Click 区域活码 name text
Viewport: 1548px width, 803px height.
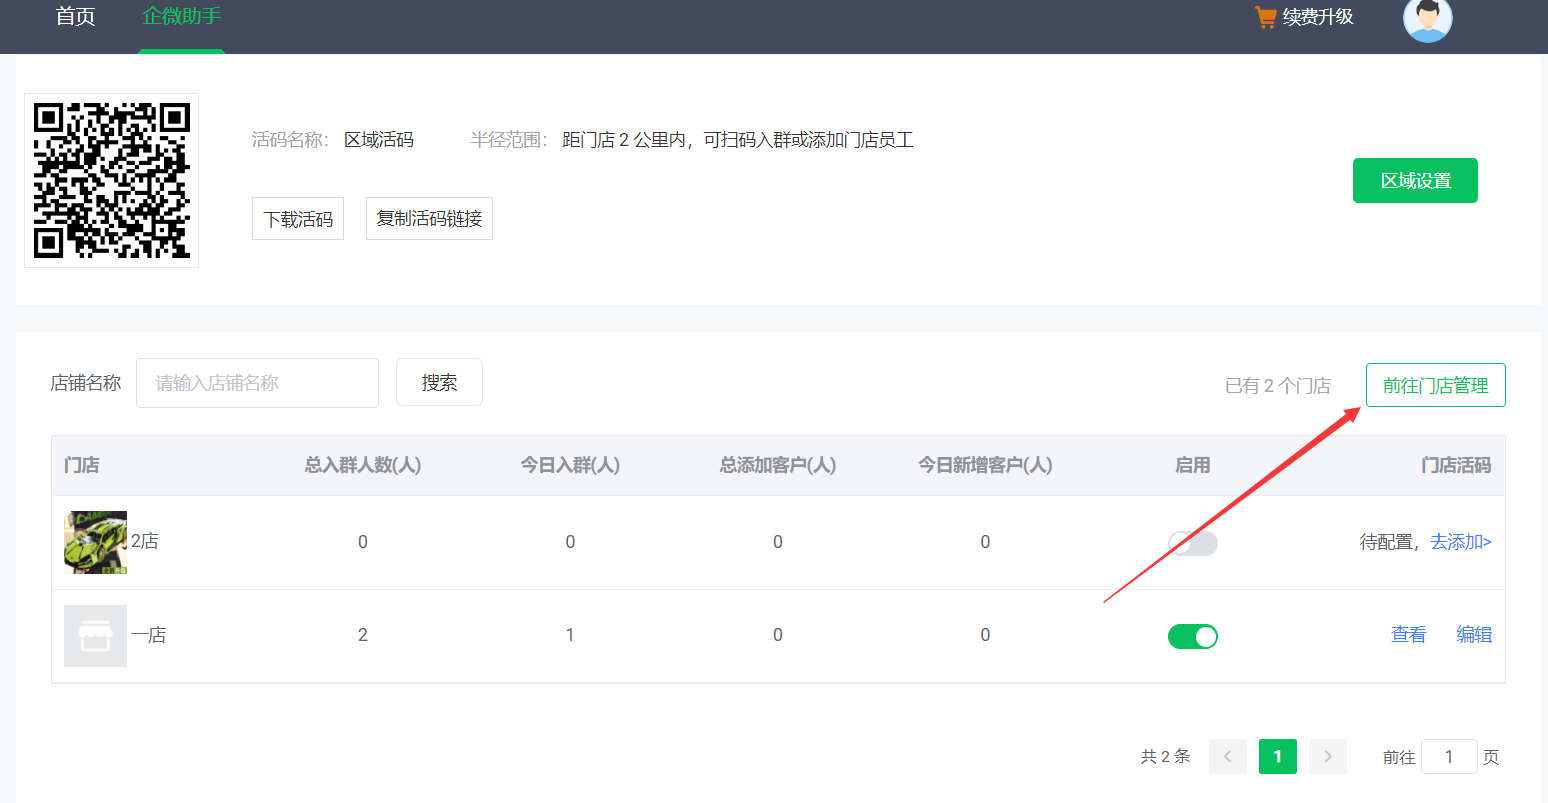pyautogui.click(x=379, y=140)
